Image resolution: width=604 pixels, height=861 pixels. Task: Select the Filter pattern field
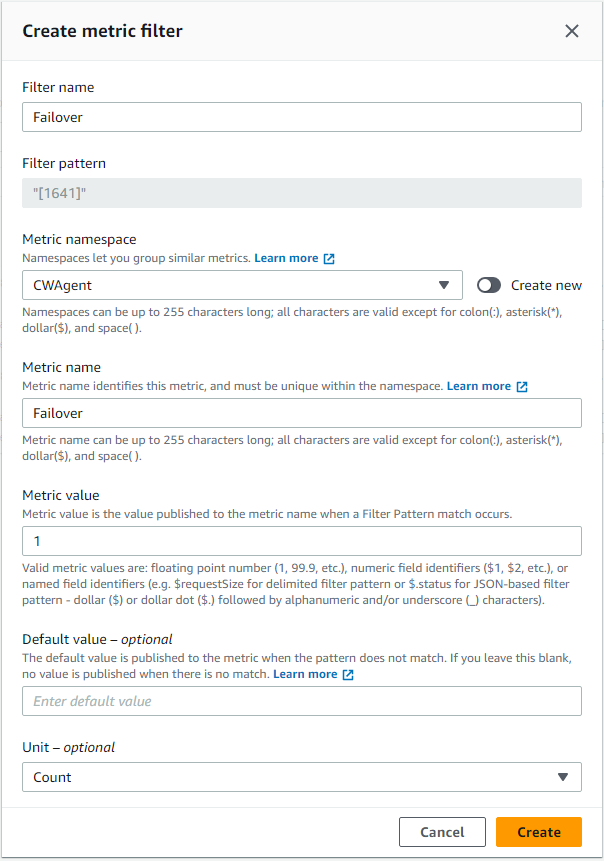pos(300,193)
